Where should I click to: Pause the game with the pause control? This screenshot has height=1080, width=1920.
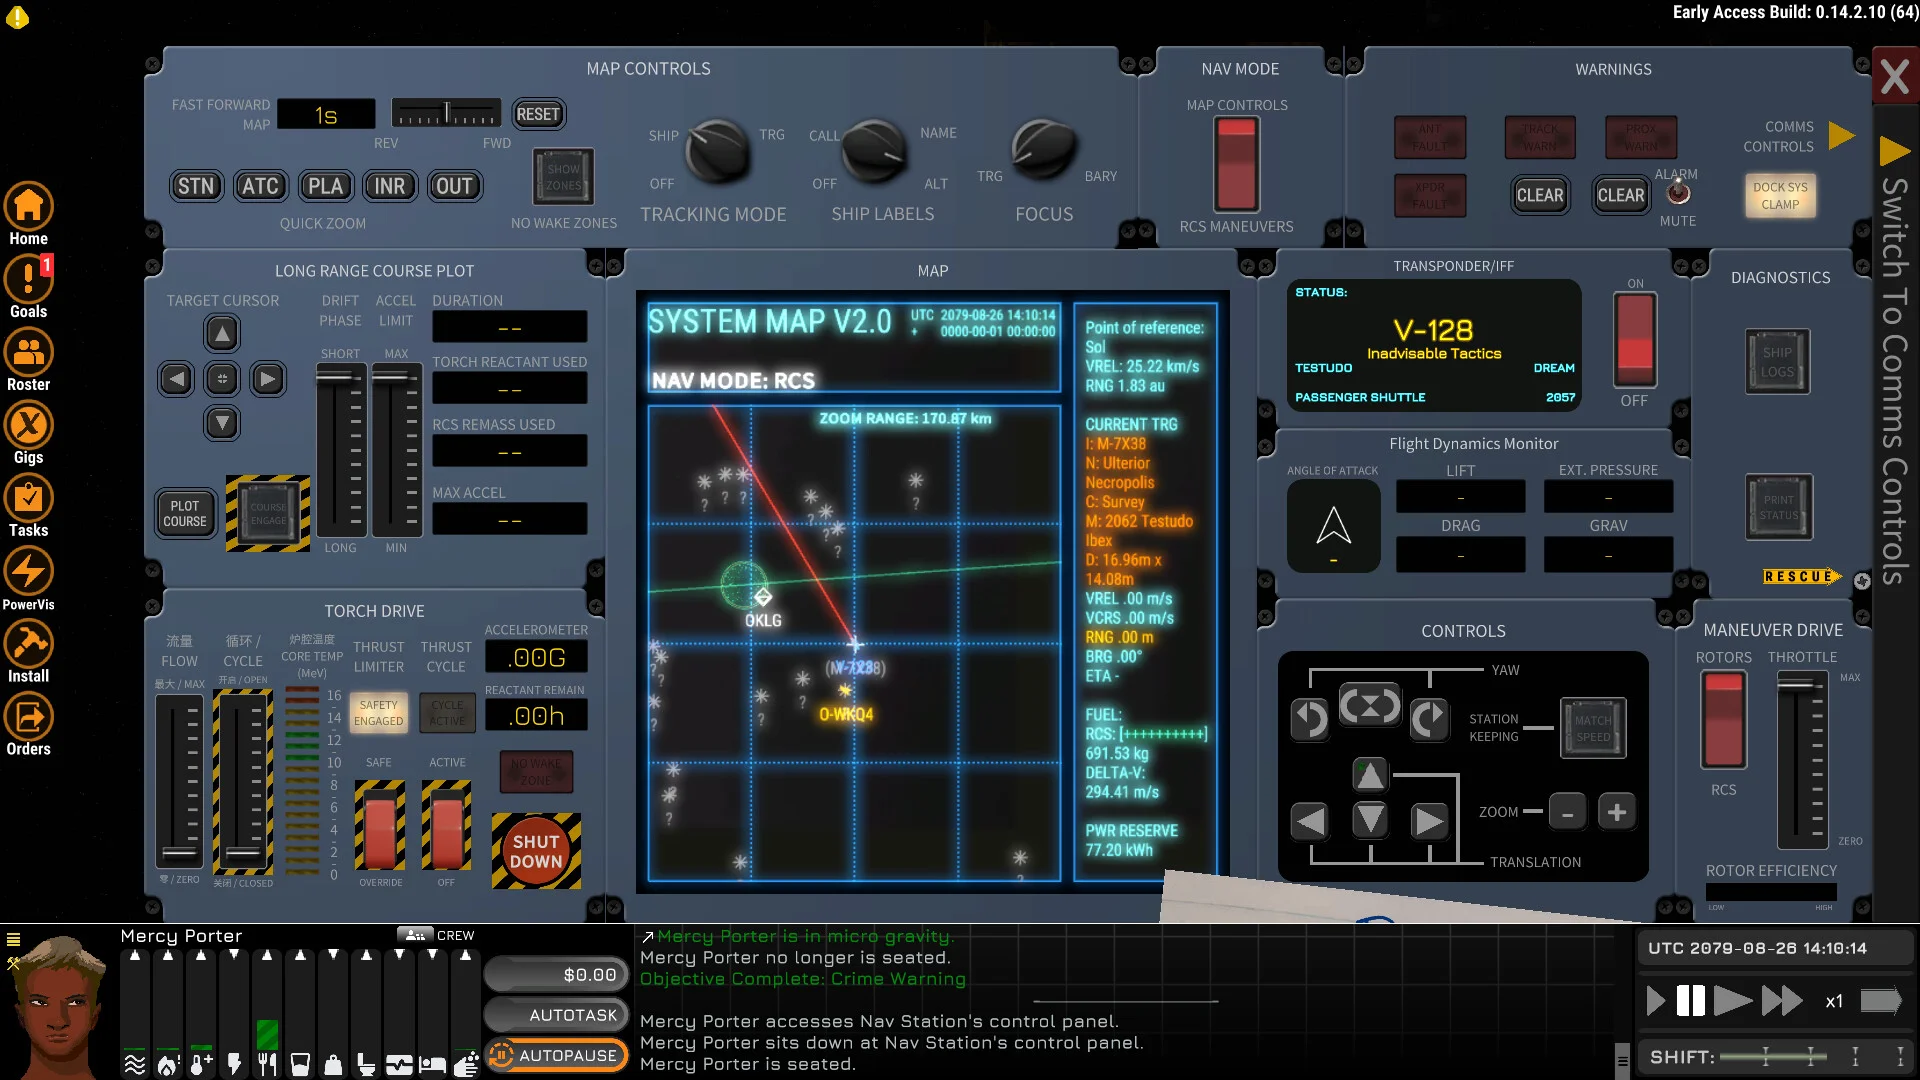point(1691,1000)
